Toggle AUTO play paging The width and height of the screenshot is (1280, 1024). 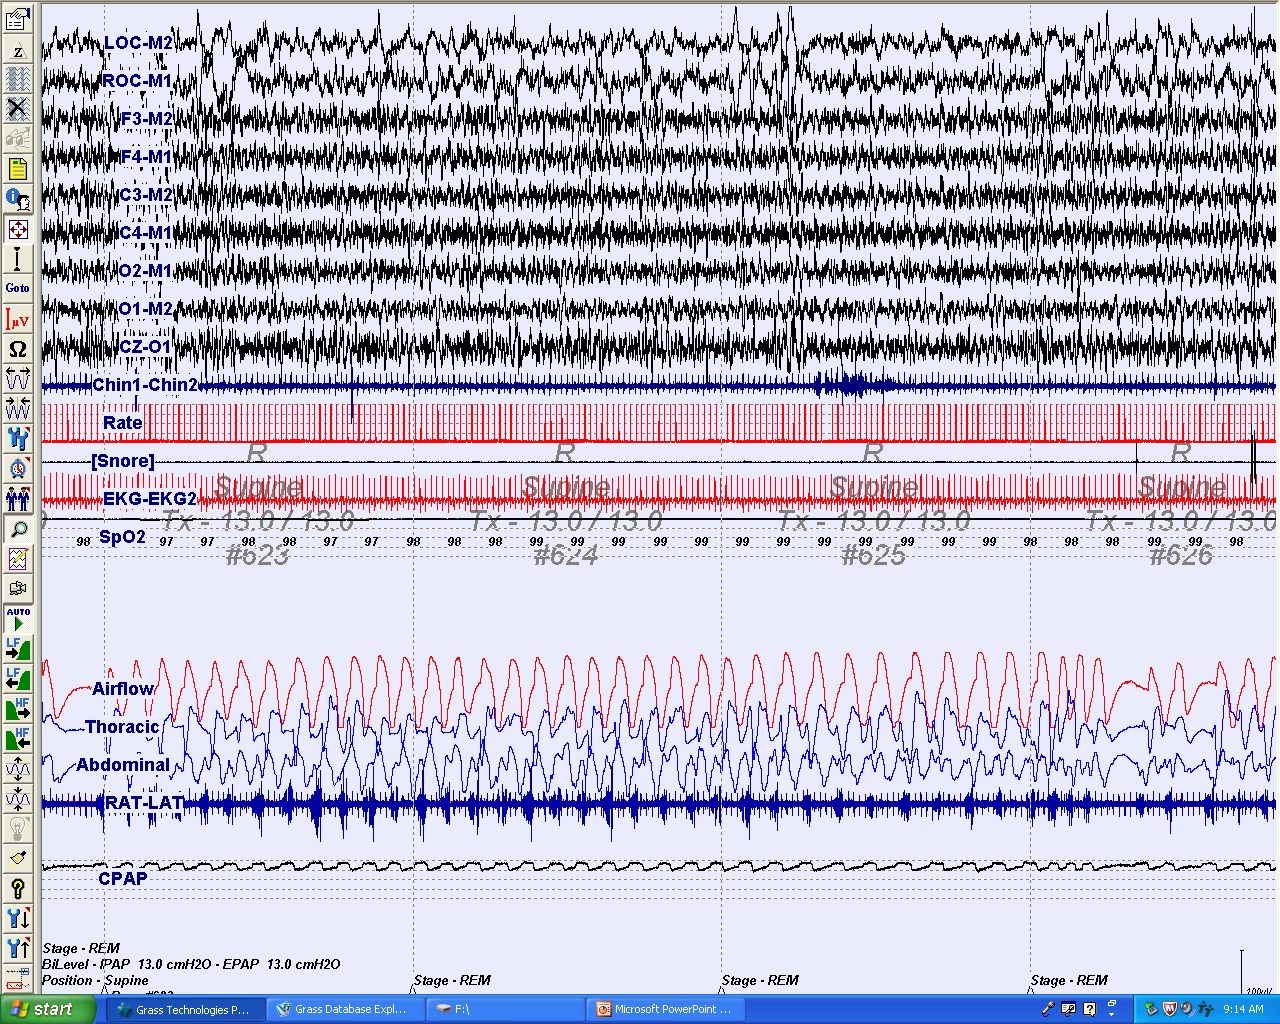(x=18, y=618)
